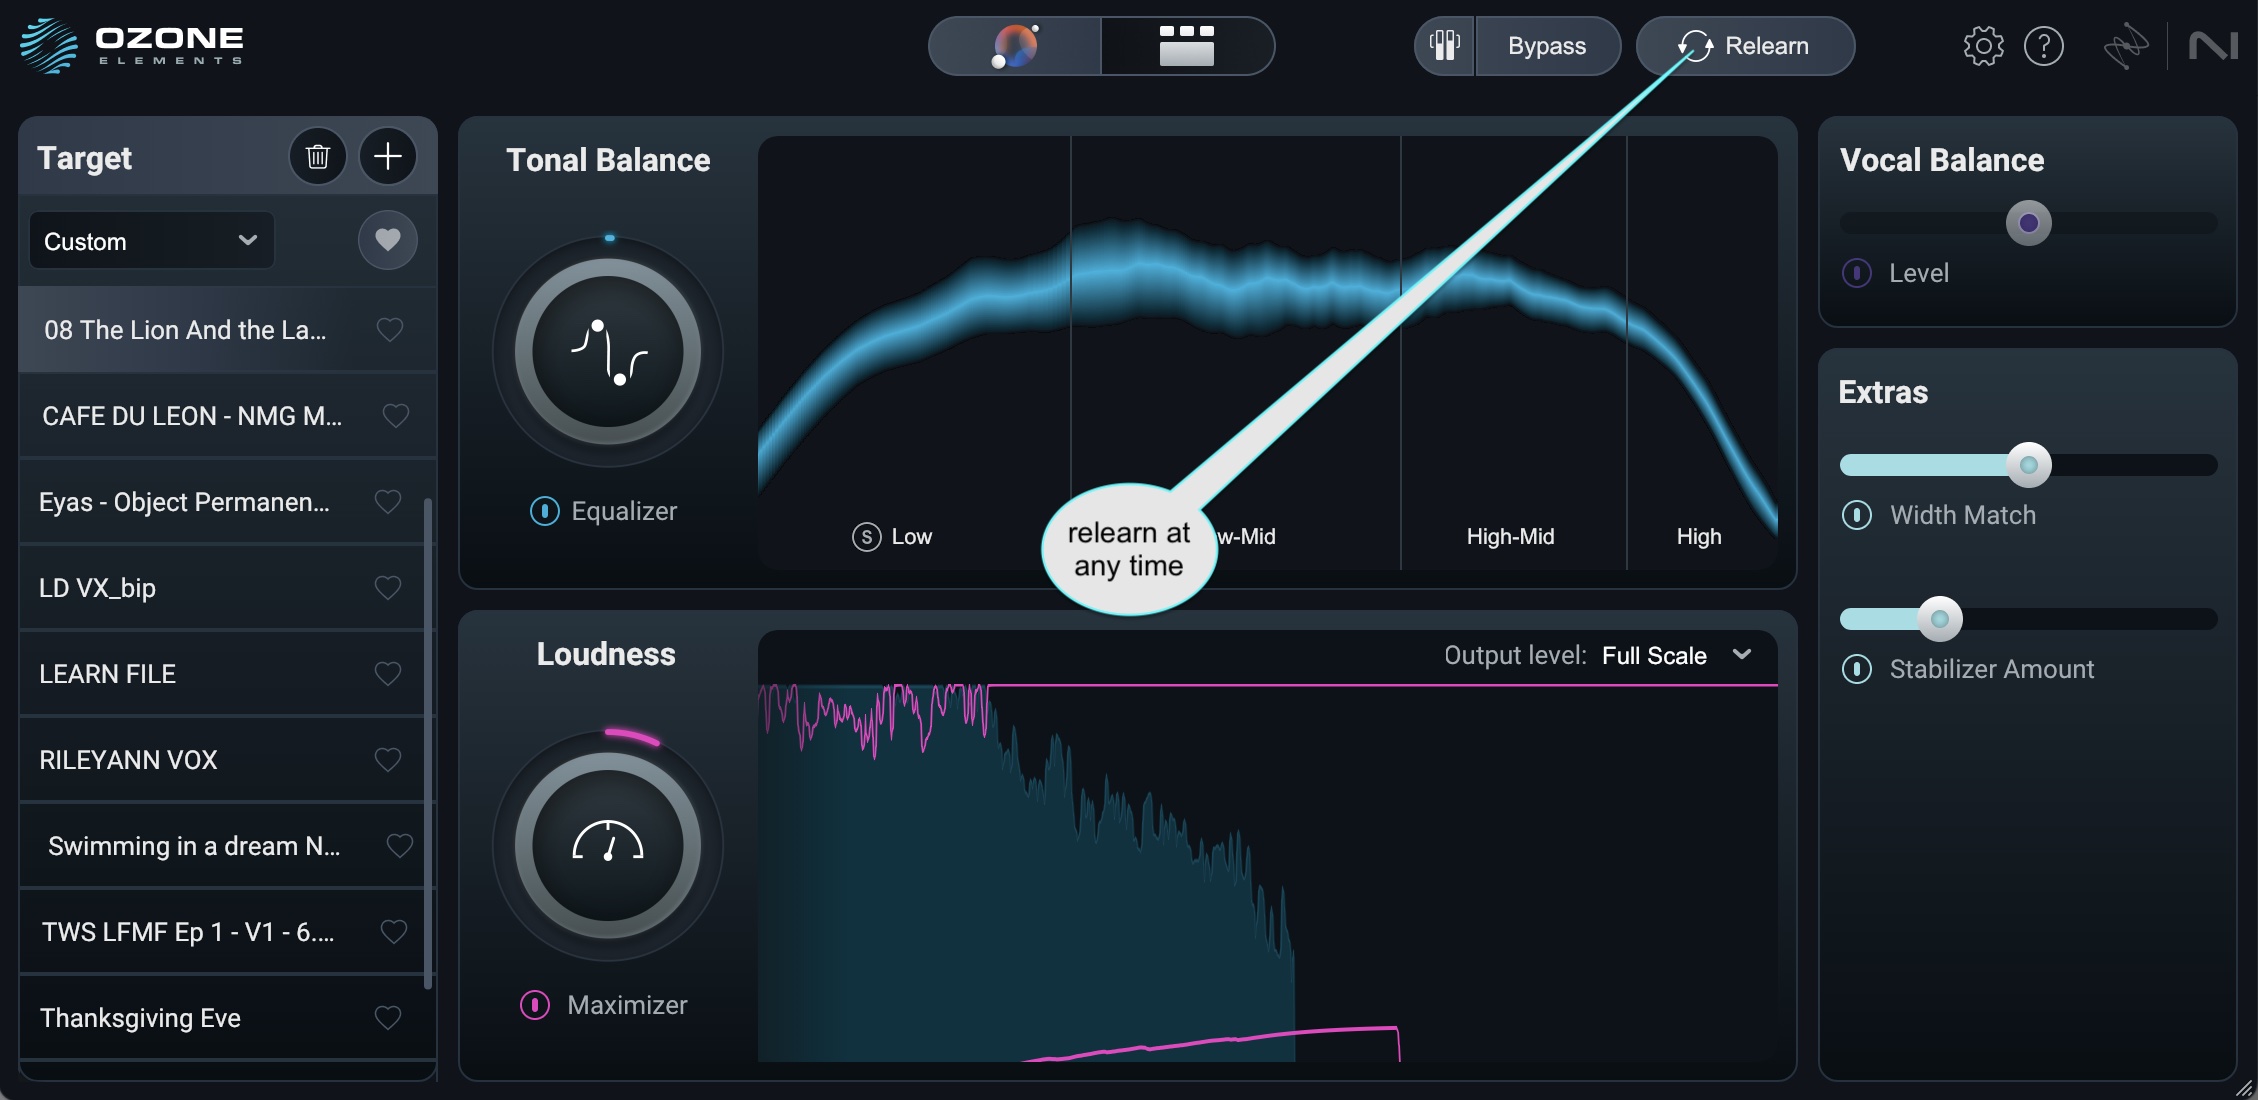The width and height of the screenshot is (2258, 1100).
Task: Favorite the LEARN FILE target
Action: click(388, 673)
